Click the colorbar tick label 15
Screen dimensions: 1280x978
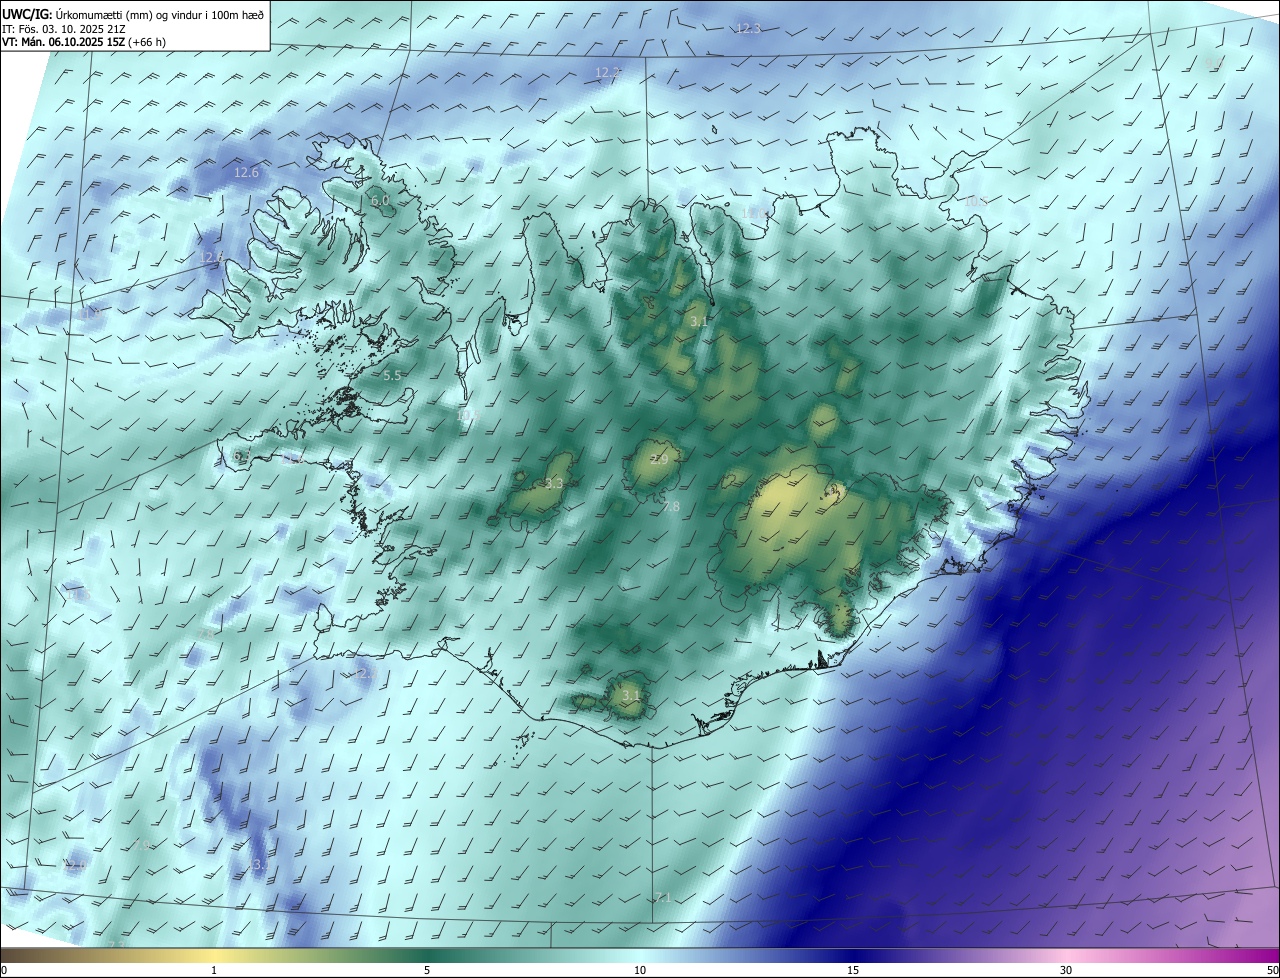click(x=853, y=970)
